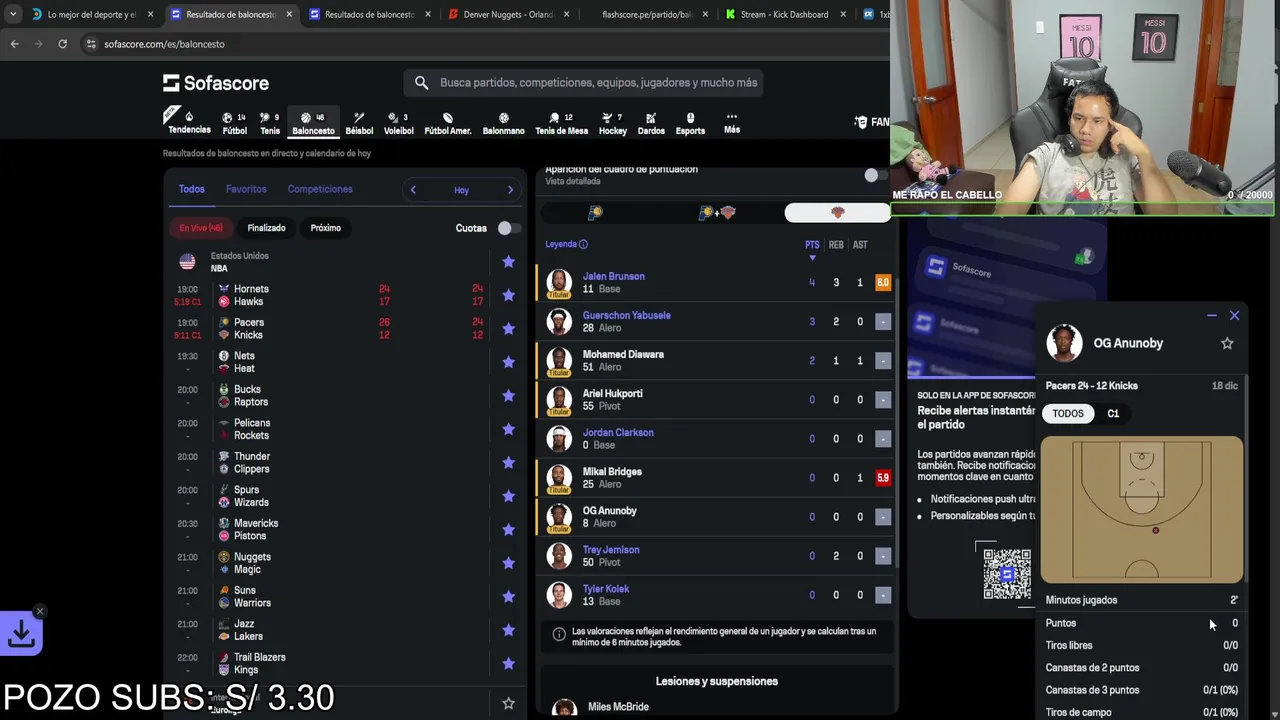Select both teams lineup filter
The width and height of the screenshot is (1280, 720).
click(x=717, y=212)
